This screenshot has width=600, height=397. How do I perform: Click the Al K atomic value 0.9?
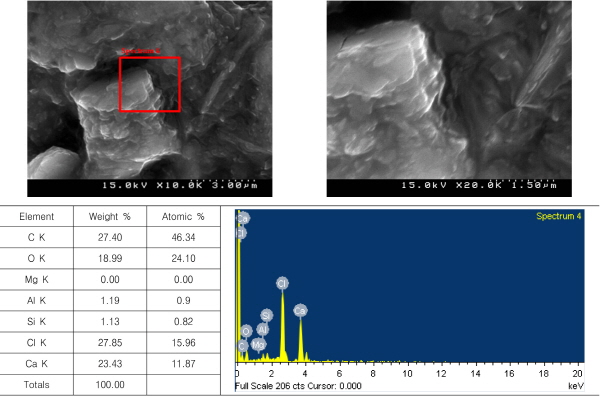point(183,301)
